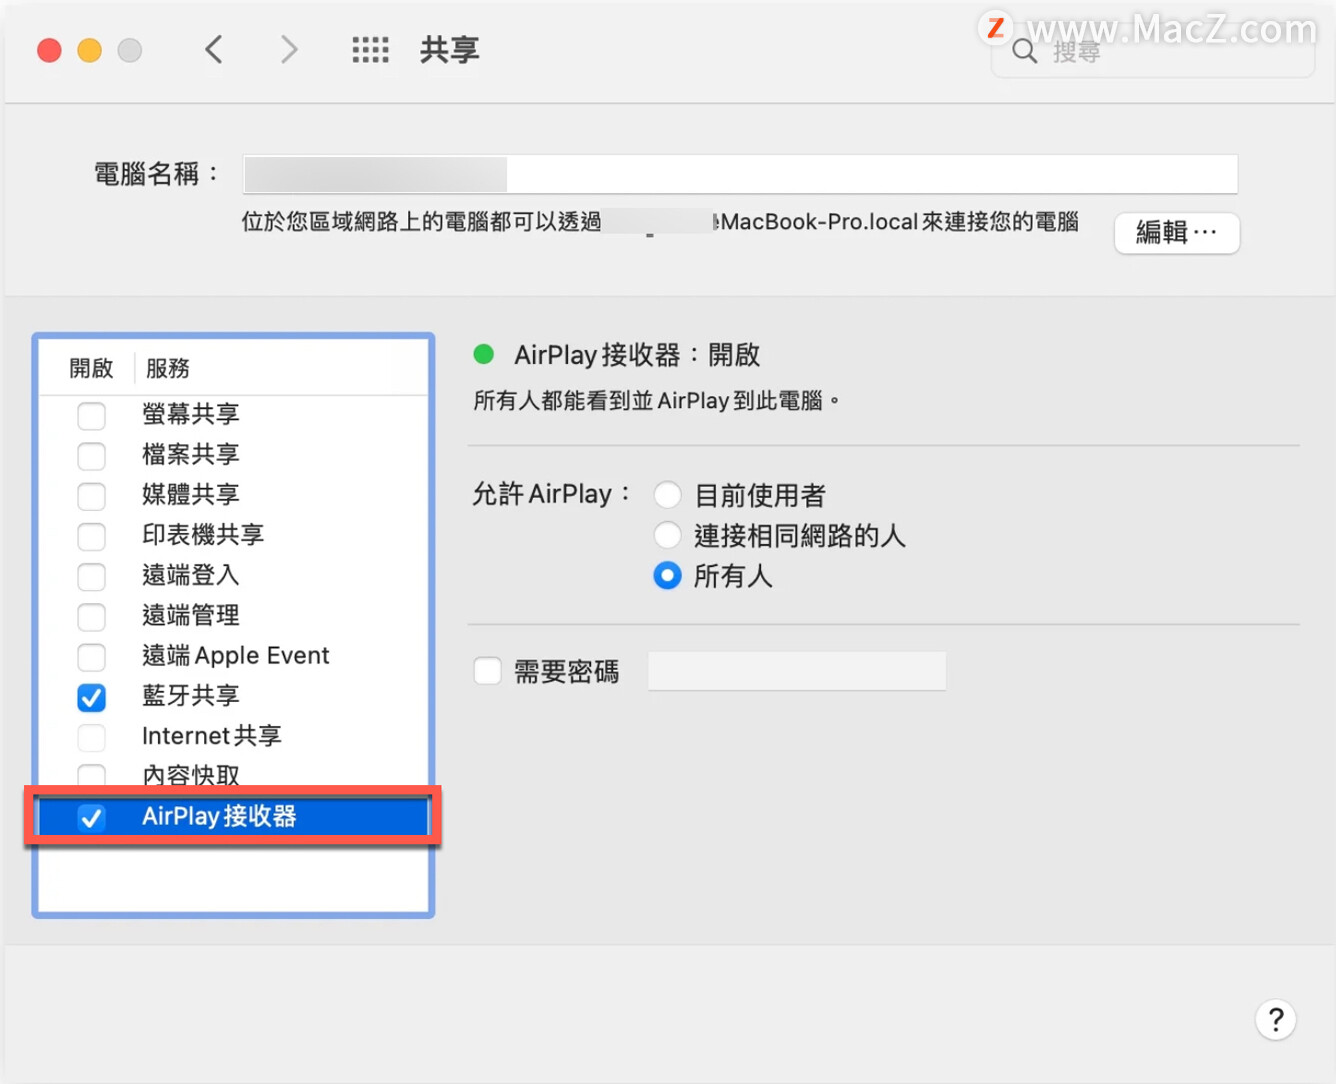This screenshot has width=1336, height=1084.
Task: Select Internet 共享 service row
Action: [234, 736]
